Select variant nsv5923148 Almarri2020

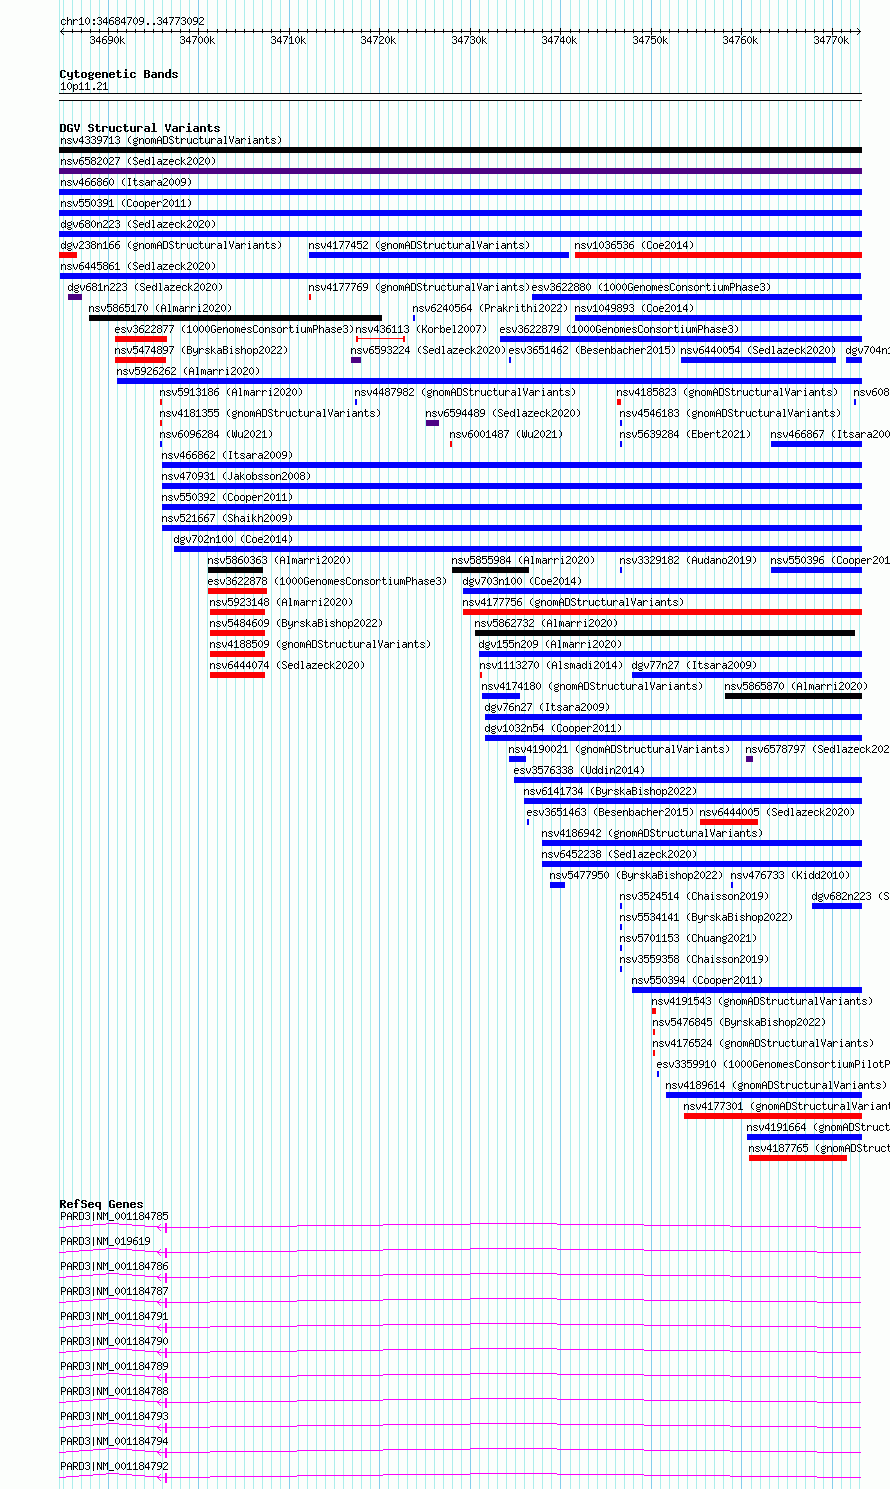[x=281, y=602]
